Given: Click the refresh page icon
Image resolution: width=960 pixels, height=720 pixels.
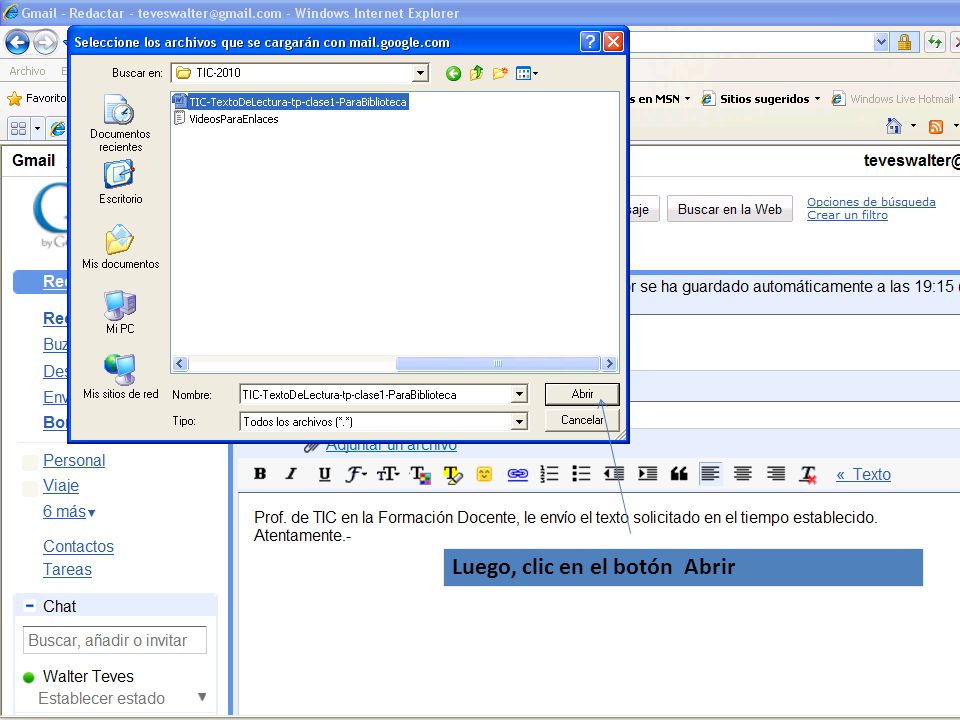Looking at the screenshot, I should pyautogui.click(x=934, y=42).
